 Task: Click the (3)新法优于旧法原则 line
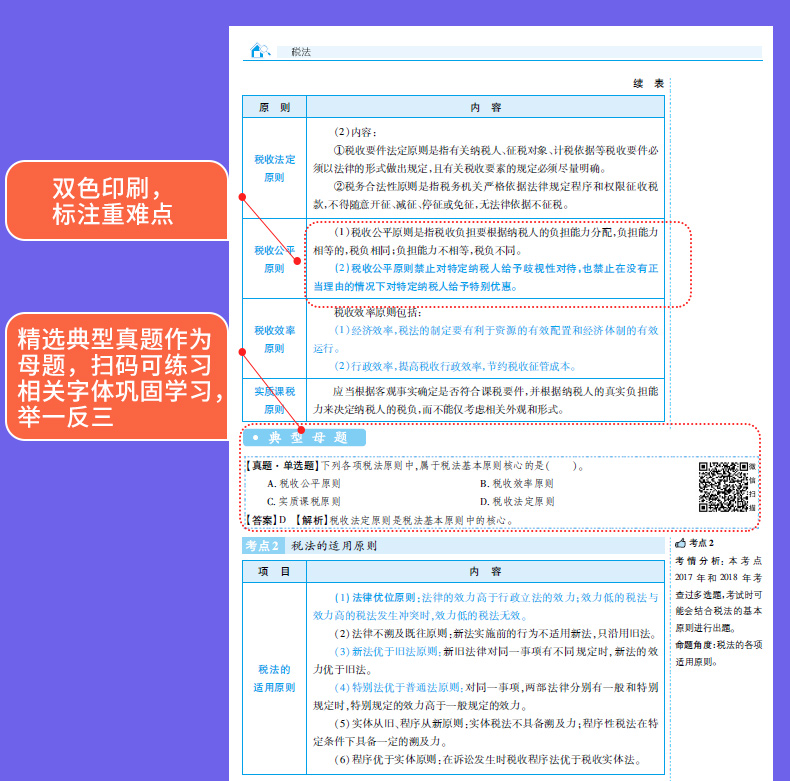pyautogui.click(x=486, y=661)
